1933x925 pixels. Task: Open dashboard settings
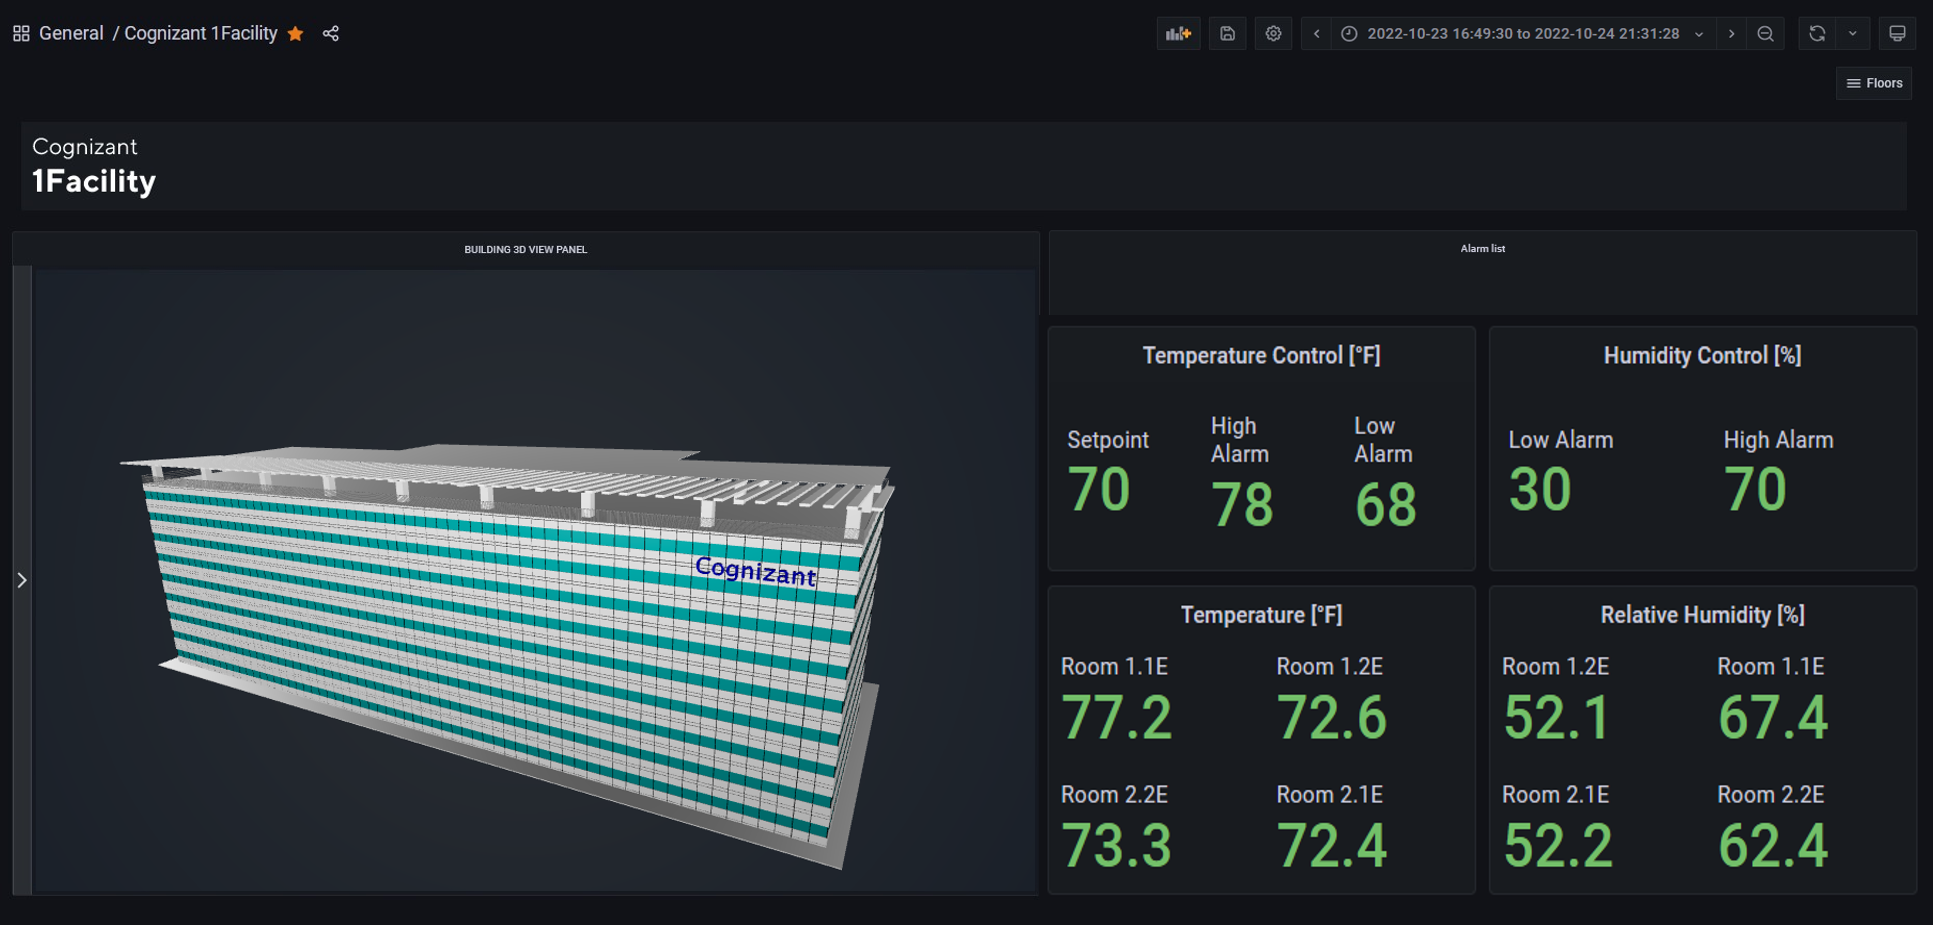point(1273,33)
